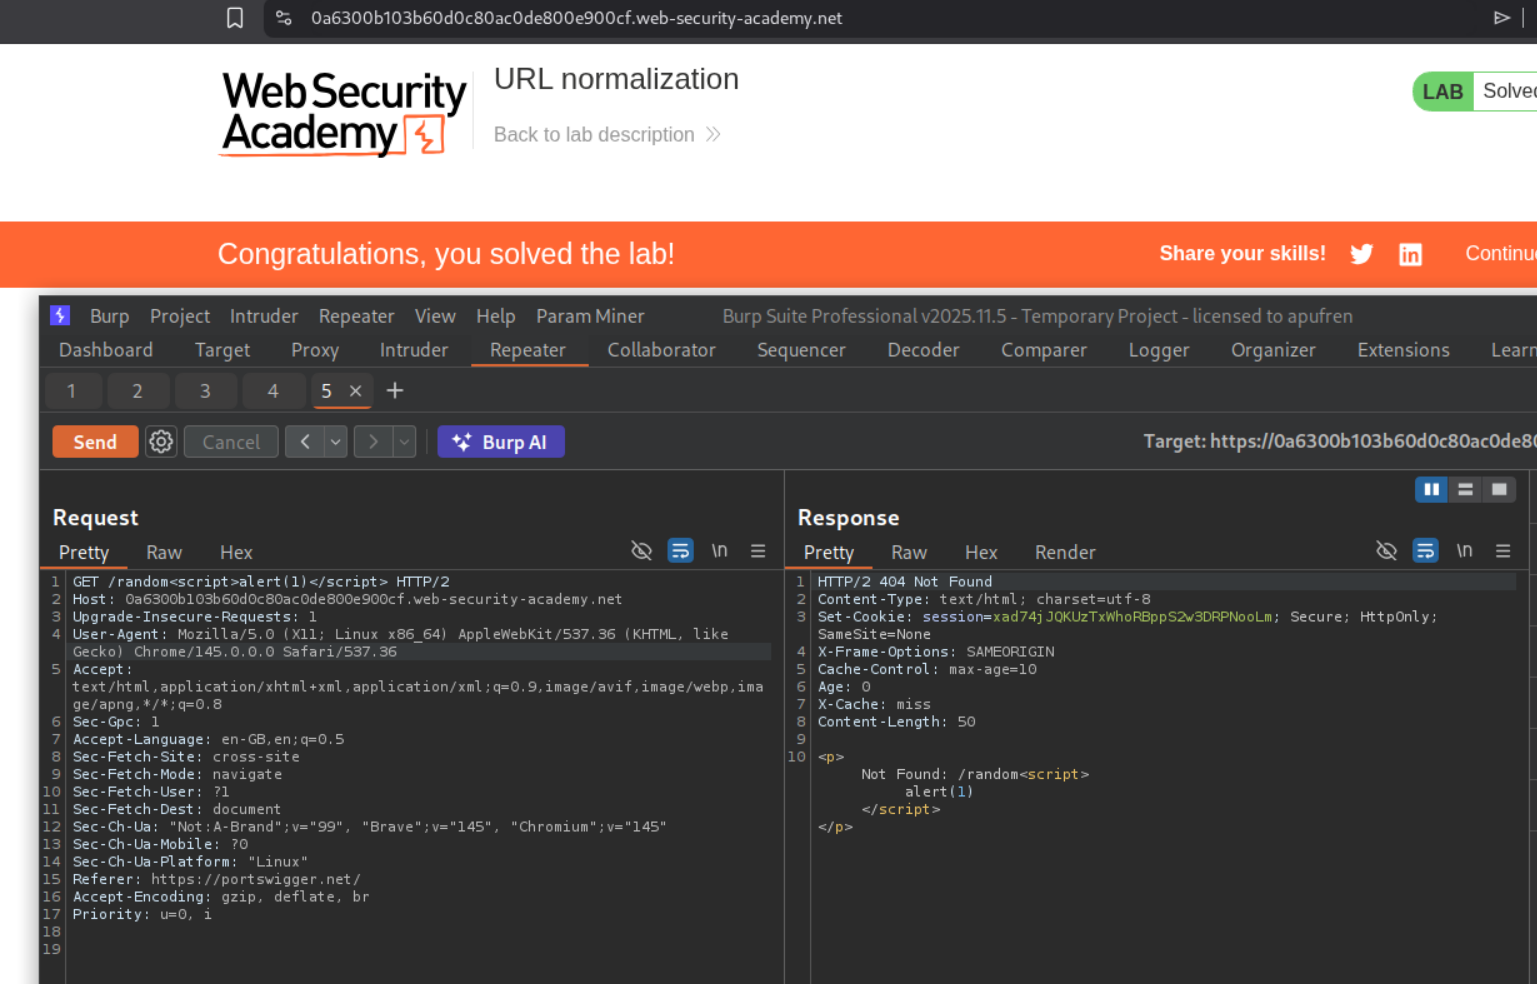Toggle line wrap in Response pane
The image size is (1537, 984).
point(1425,551)
